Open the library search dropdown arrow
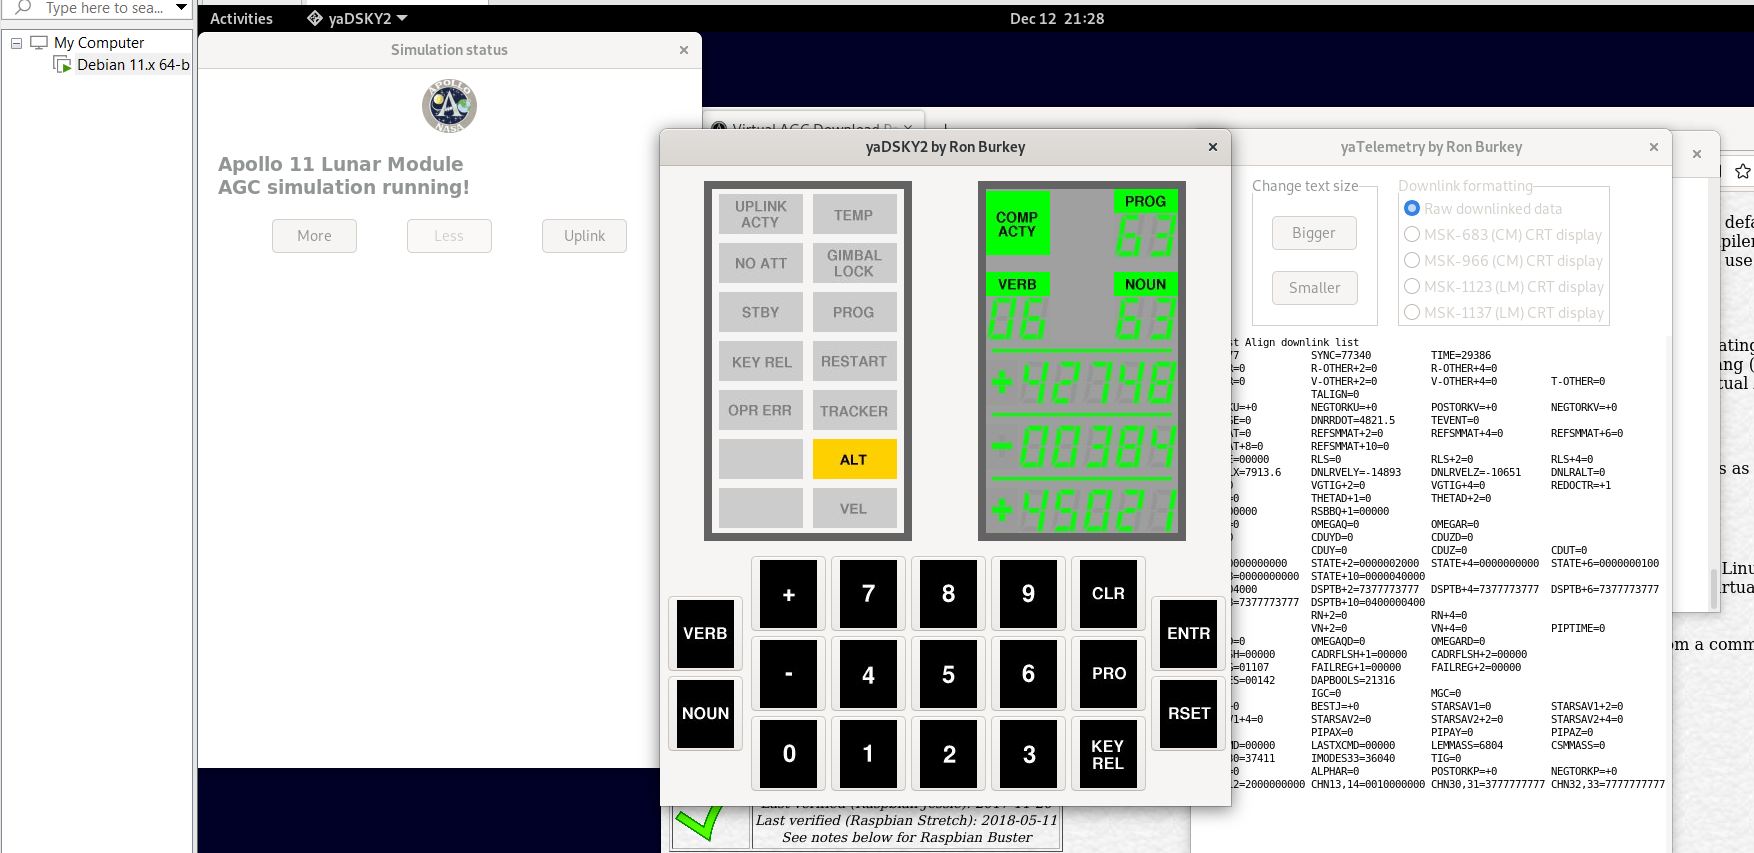The image size is (1754, 853). 181,8
